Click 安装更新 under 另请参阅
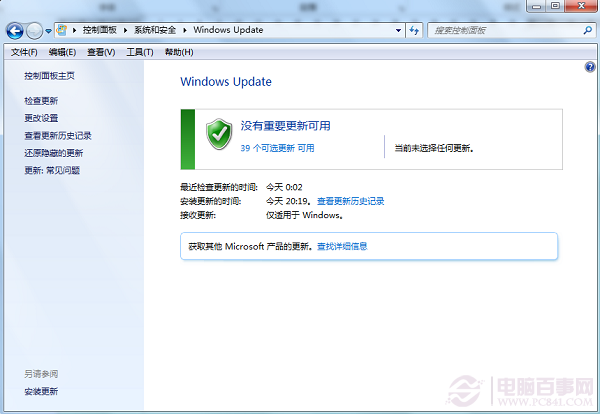This screenshot has height=414, width=600. pyautogui.click(x=41, y=391)
